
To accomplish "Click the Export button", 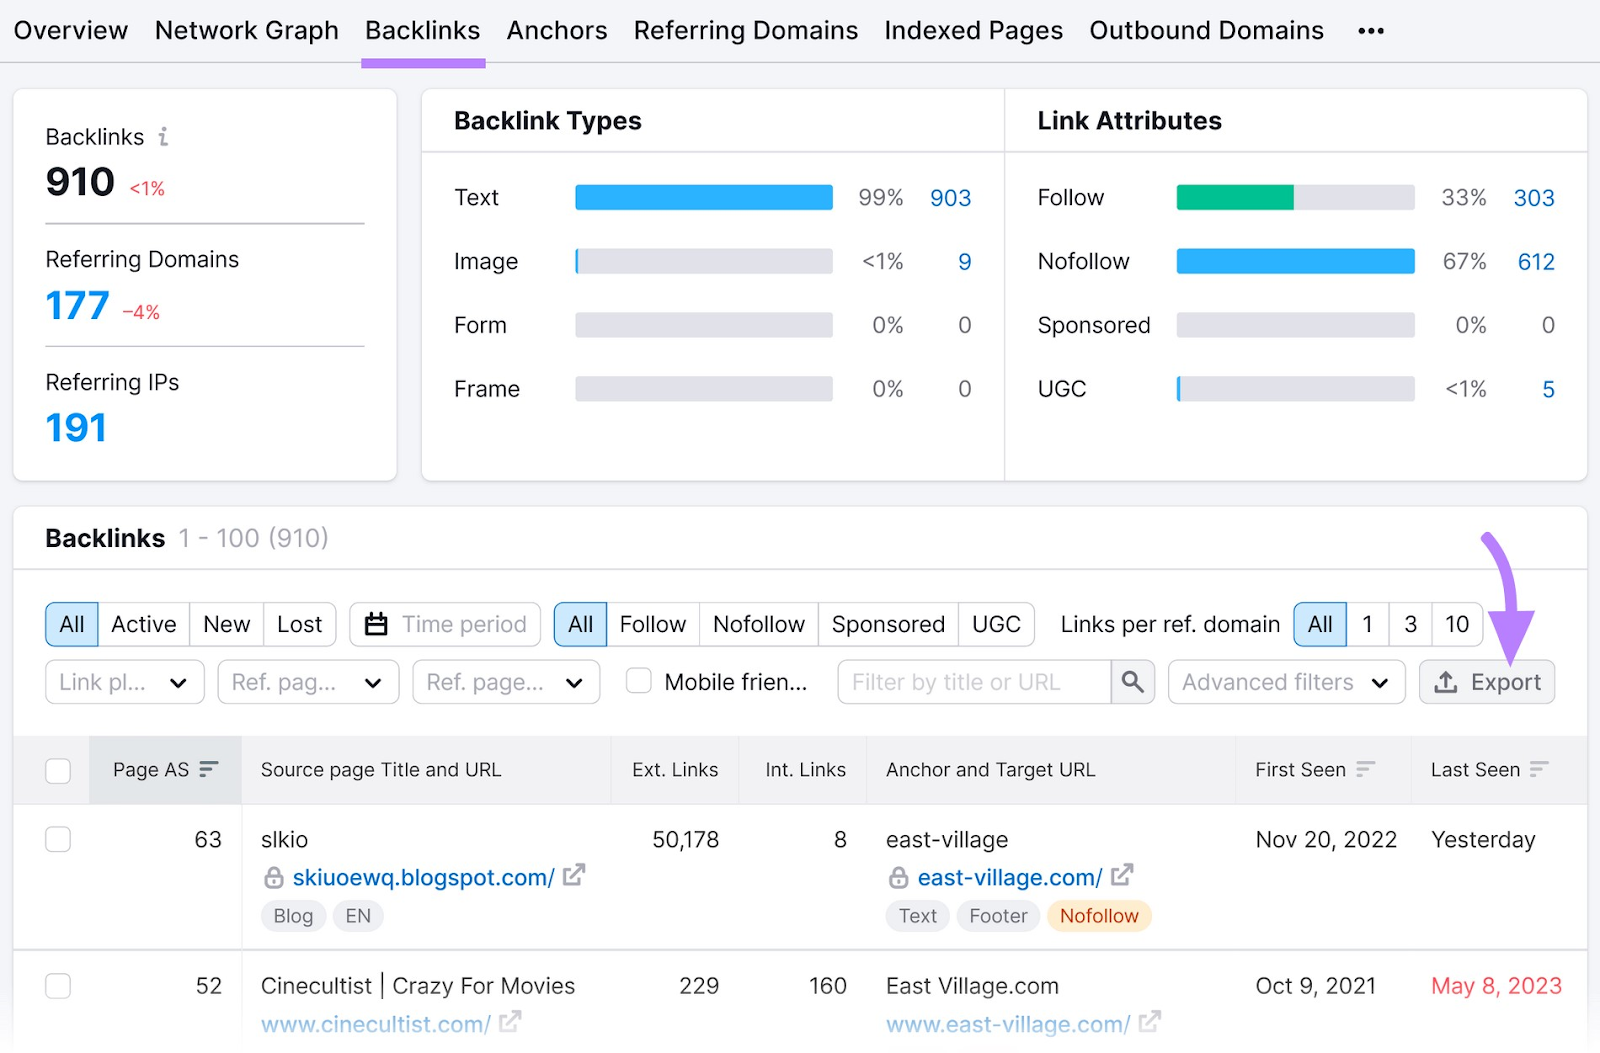I will (1487, 681).
